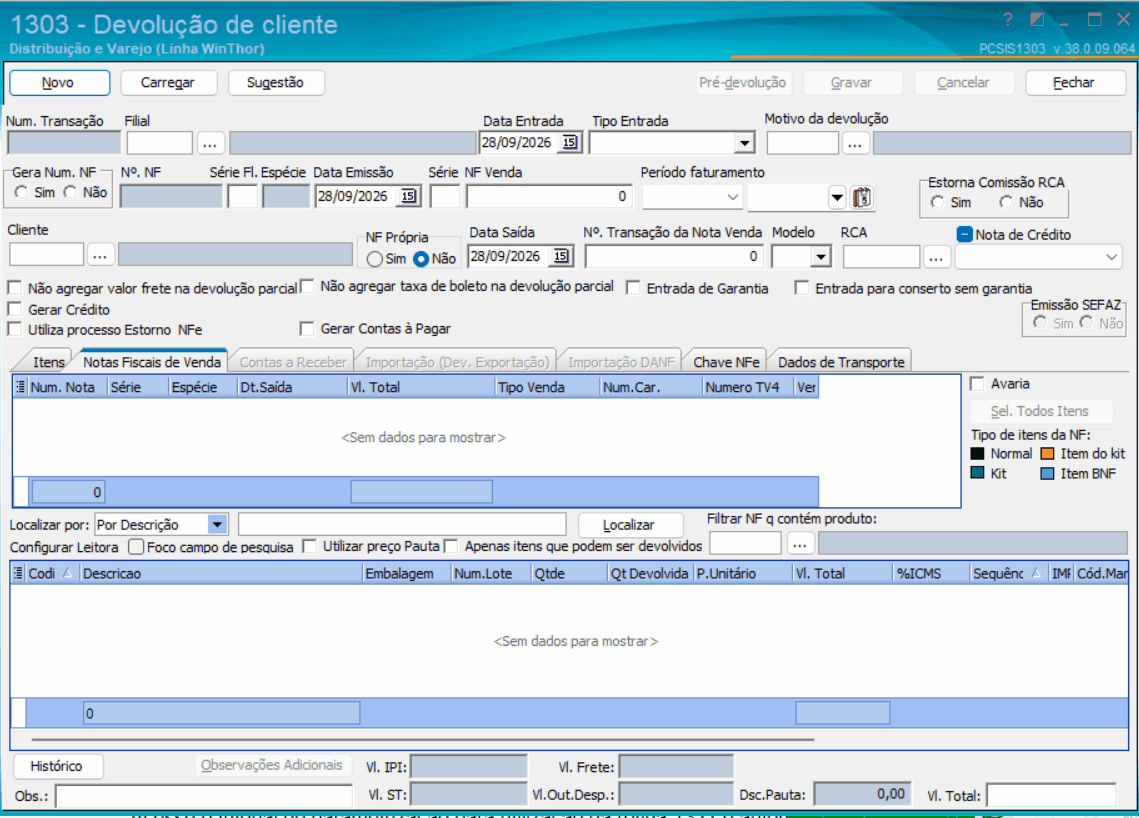Click the Vl. Total column header in Notas grid
The width and height of the screenshot is (1139, 818).
point(421,387)
